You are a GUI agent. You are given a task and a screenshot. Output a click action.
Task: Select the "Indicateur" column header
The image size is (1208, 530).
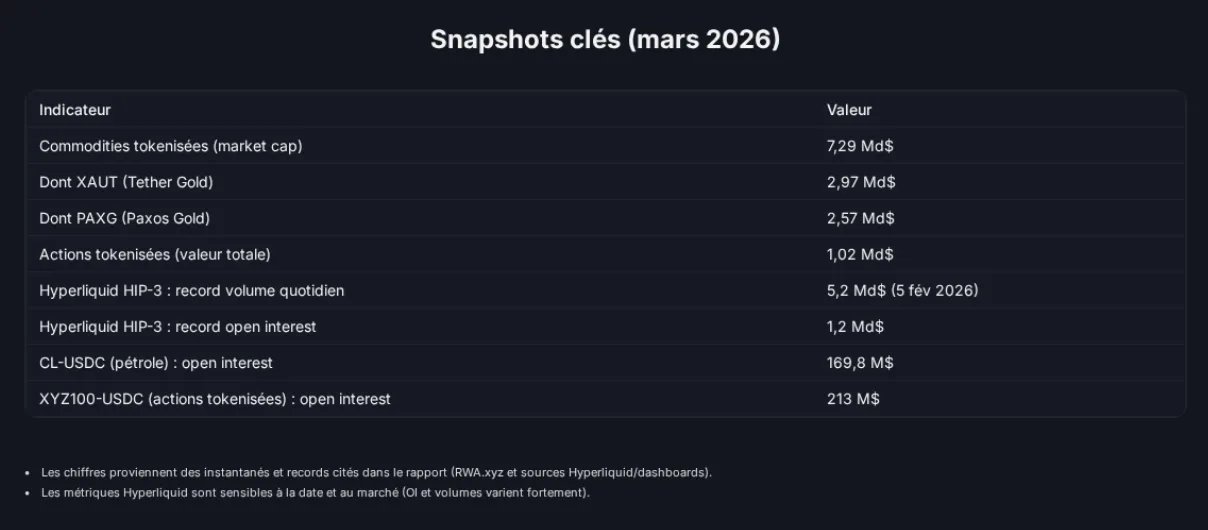click(75, 110)
